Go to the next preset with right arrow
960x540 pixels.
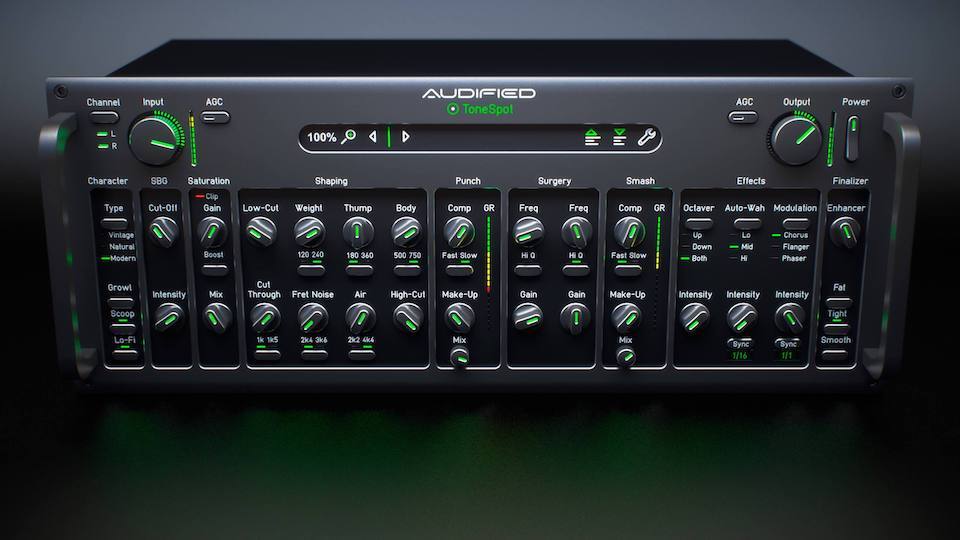[405, 137]
